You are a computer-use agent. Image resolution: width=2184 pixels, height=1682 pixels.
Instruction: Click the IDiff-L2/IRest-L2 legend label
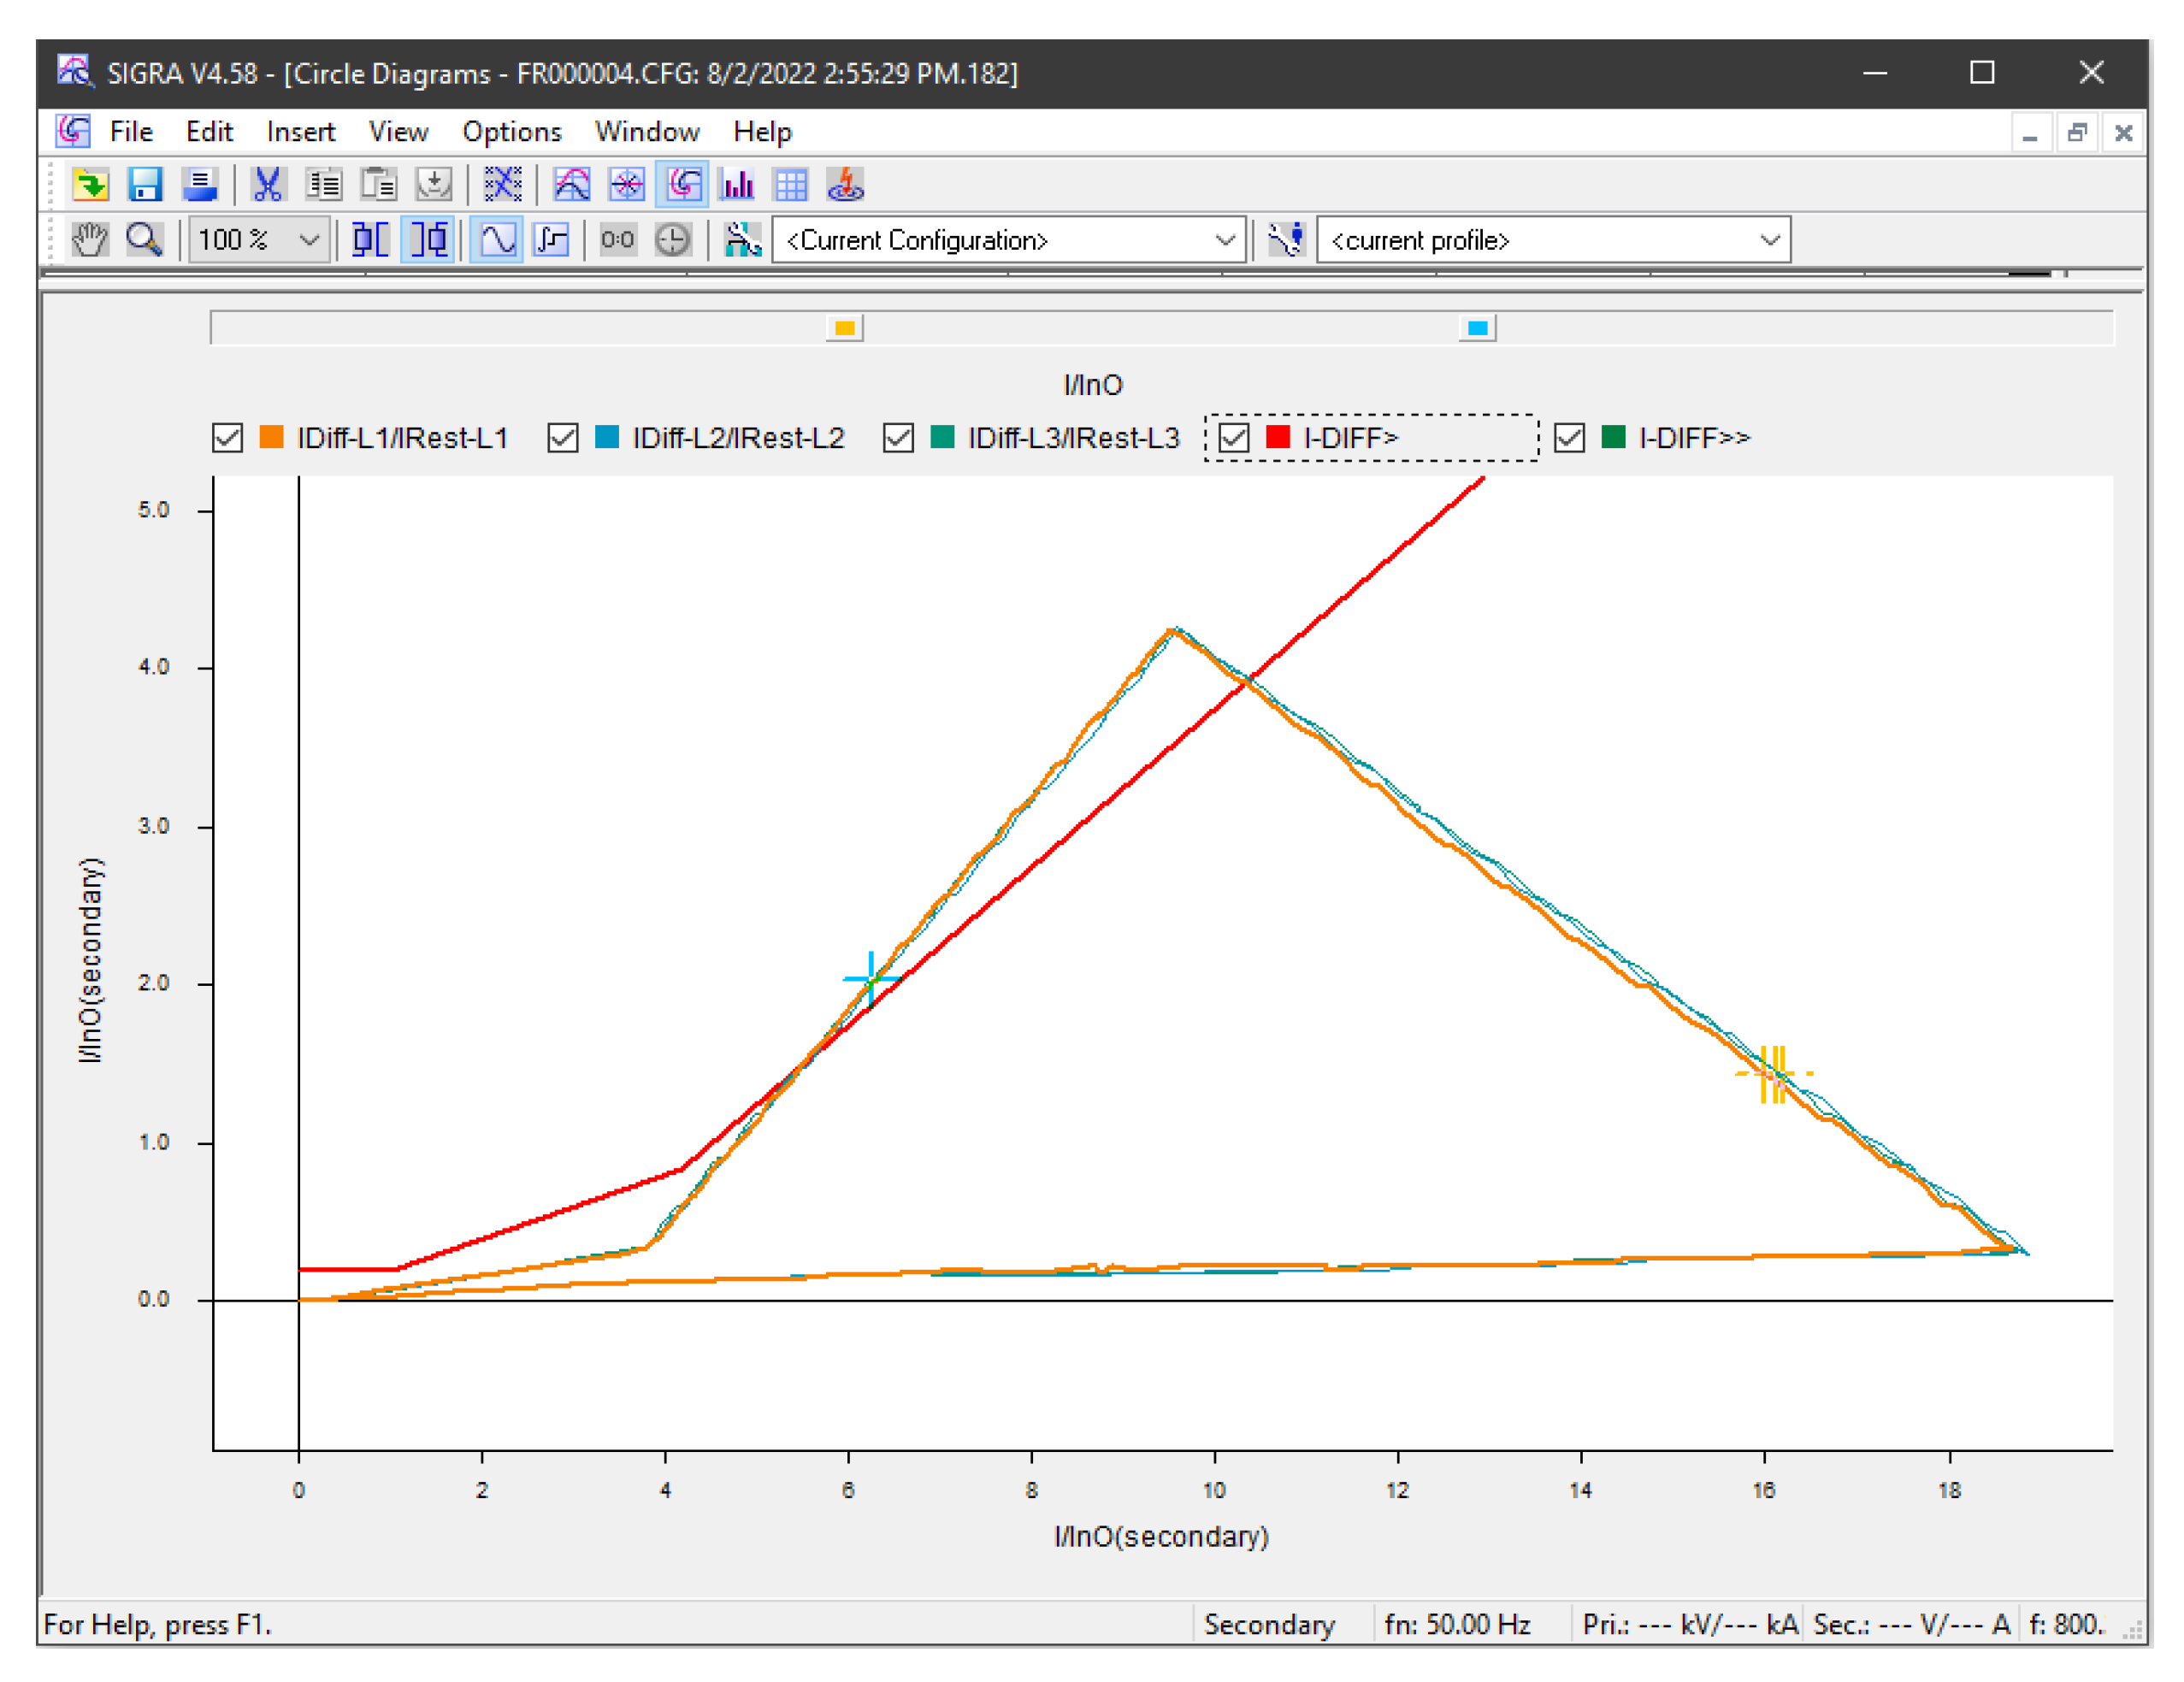[738, 438]
